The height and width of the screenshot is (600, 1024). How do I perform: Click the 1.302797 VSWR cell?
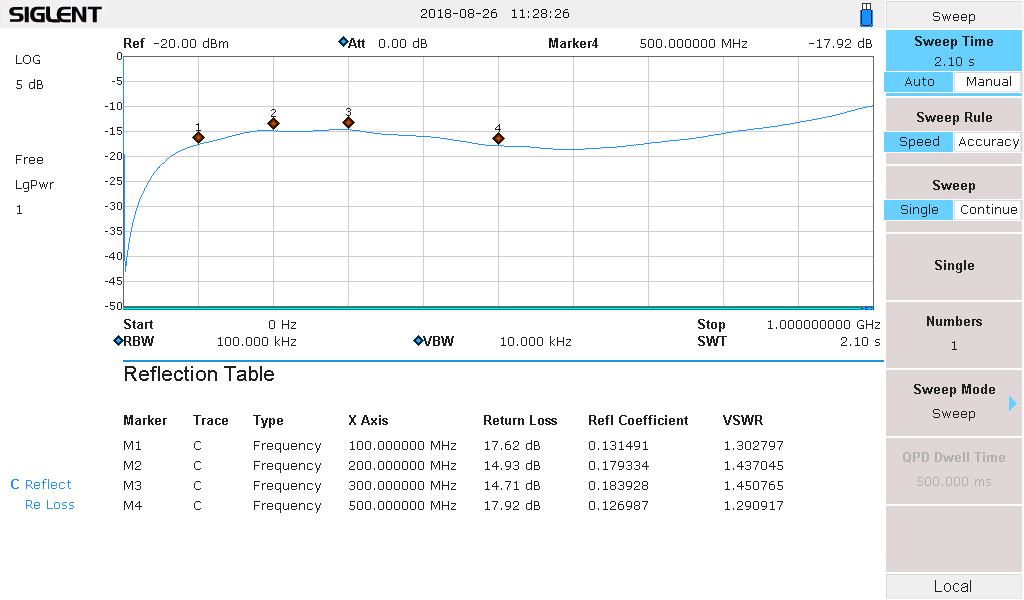coord(753,446)
